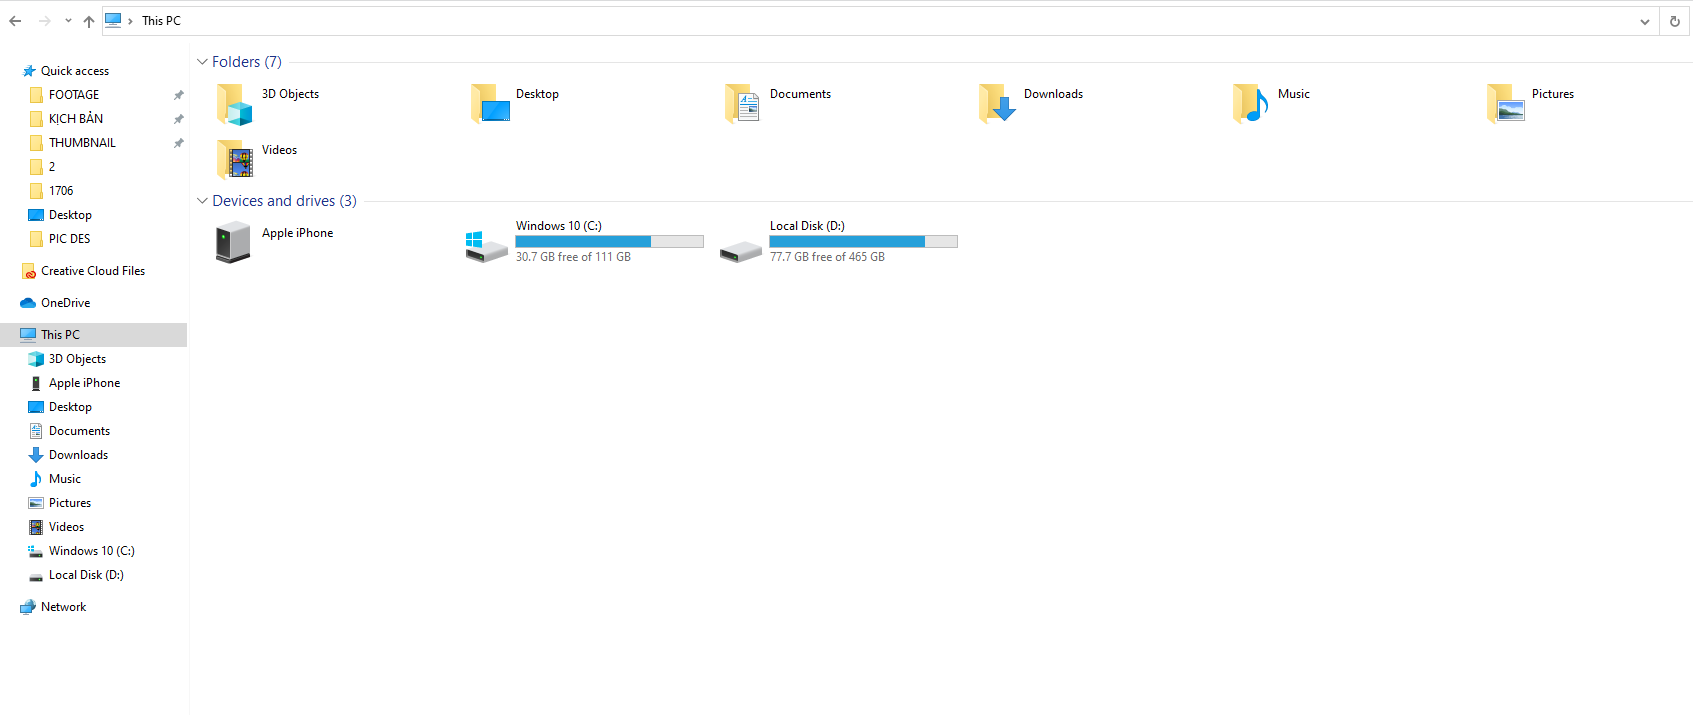Click the Forward navigation arrow
This screenshot has width=1693, height=715.
(44, 21)
